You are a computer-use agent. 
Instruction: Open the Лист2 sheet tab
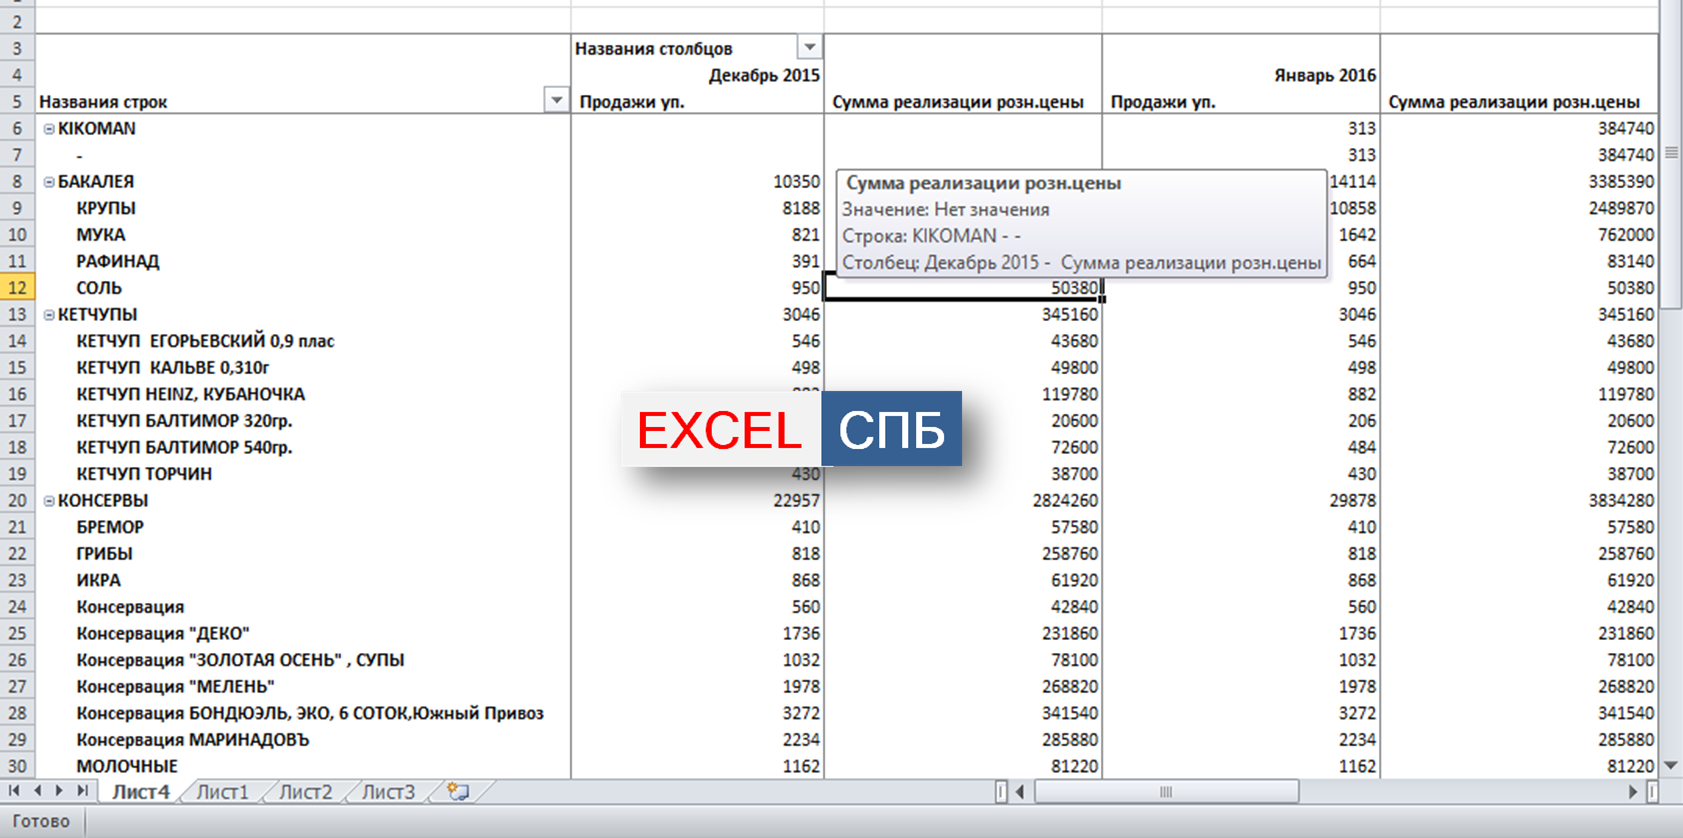305,792
